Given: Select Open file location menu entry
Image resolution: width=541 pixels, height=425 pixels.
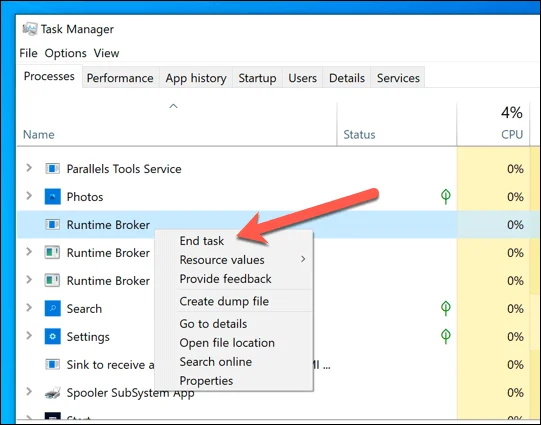Looking at the screenshot, I should coord(227,343).
